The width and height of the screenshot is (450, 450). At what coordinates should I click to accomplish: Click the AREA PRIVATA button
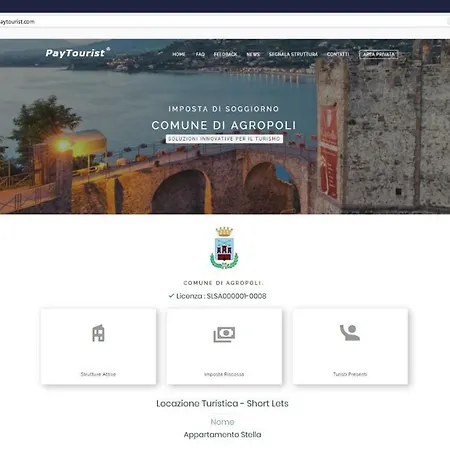coord(378,54)
